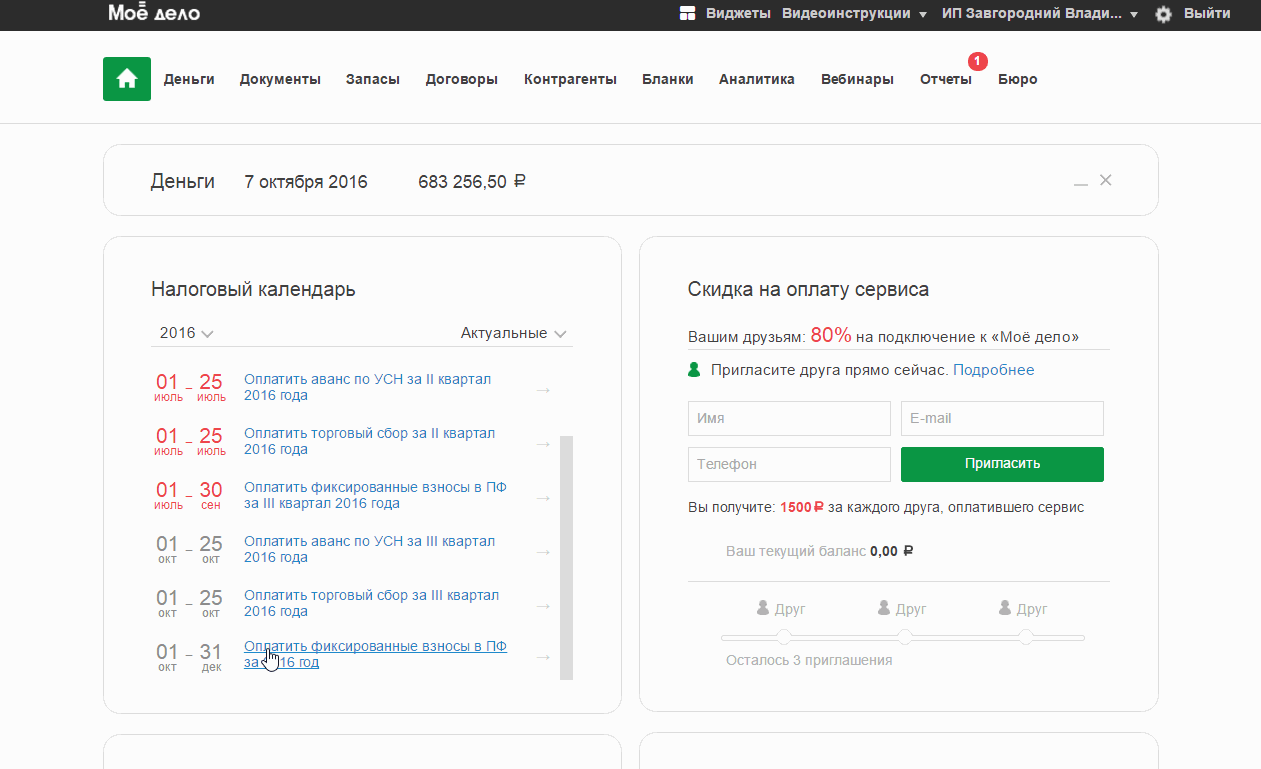
Task: Open the Вебинары menu
Action: pyautogui.click(x=857, y=79)
